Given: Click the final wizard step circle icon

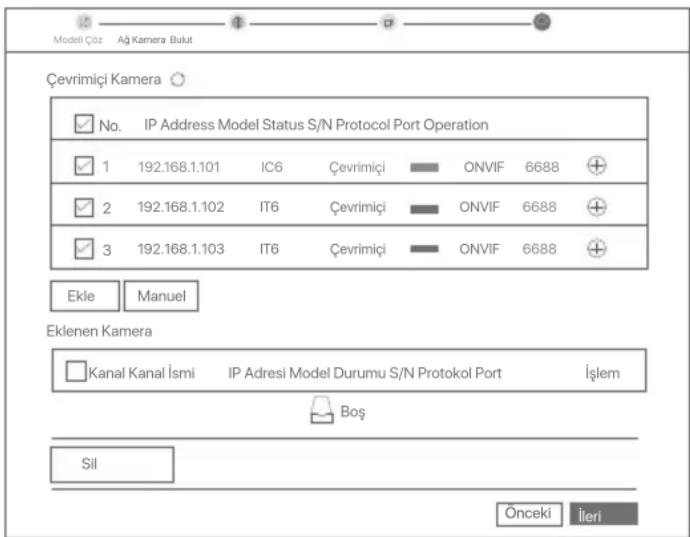Looking at the screenshot, I should (542, 22).
